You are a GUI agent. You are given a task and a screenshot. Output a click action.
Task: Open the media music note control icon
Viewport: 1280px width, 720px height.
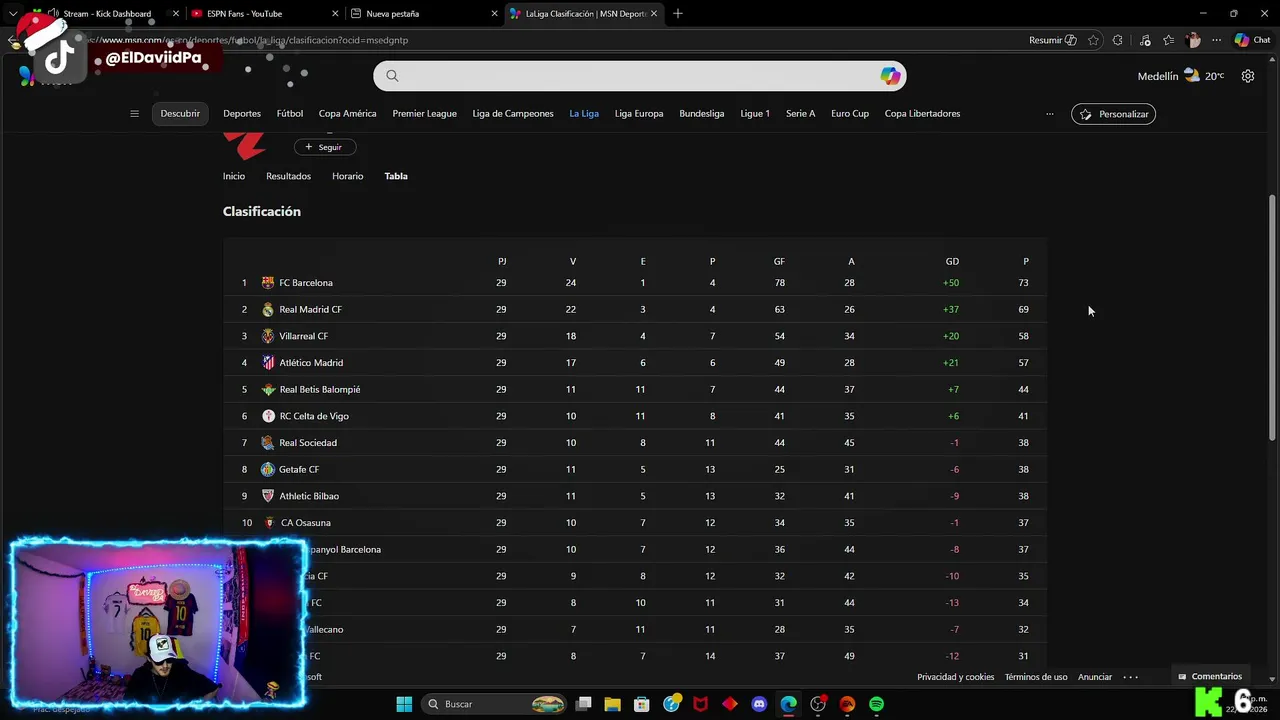pos(1145,40)
